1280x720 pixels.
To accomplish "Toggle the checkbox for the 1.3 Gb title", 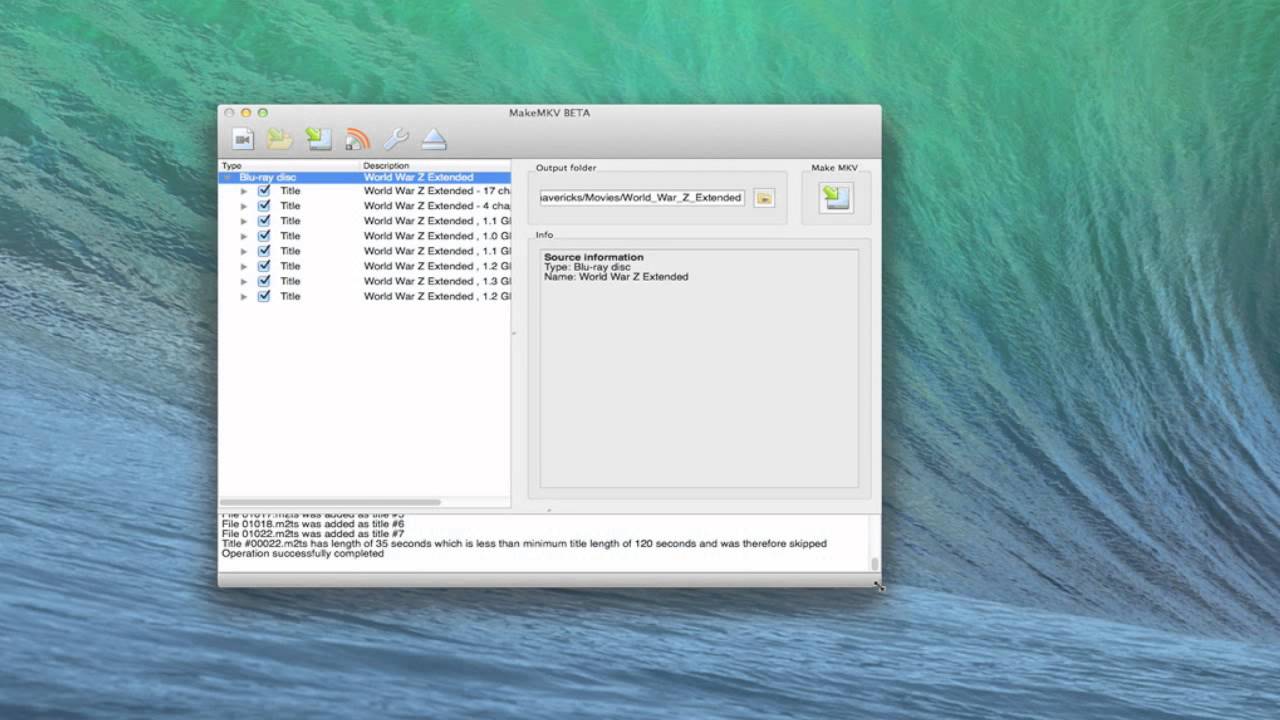I will coord(264,281).
